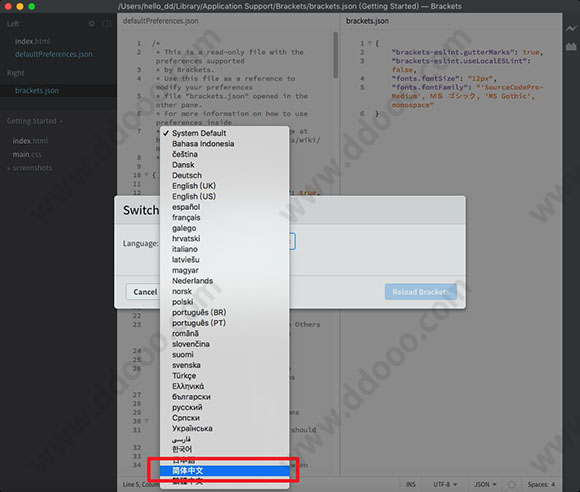Click Spaces: 4 indentation setting
Image resolution: width=580 pixels, height=492 pixels.
pyautogui.click(x=541, y=484)
